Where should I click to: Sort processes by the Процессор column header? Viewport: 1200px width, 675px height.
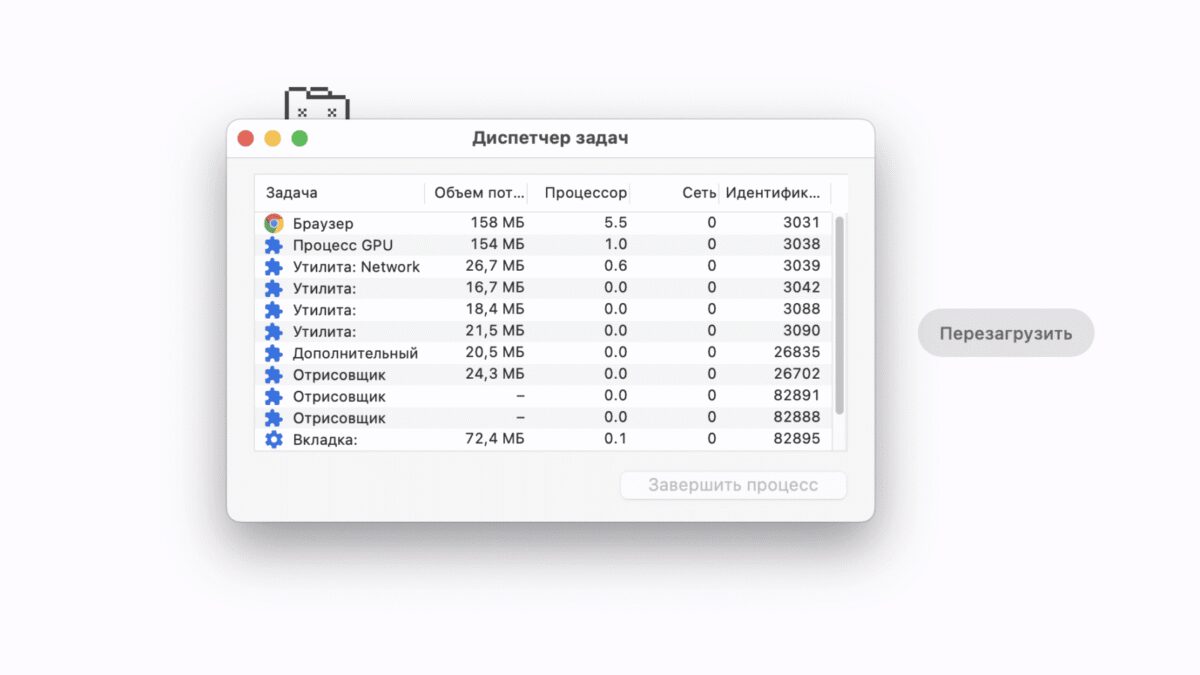584,193
